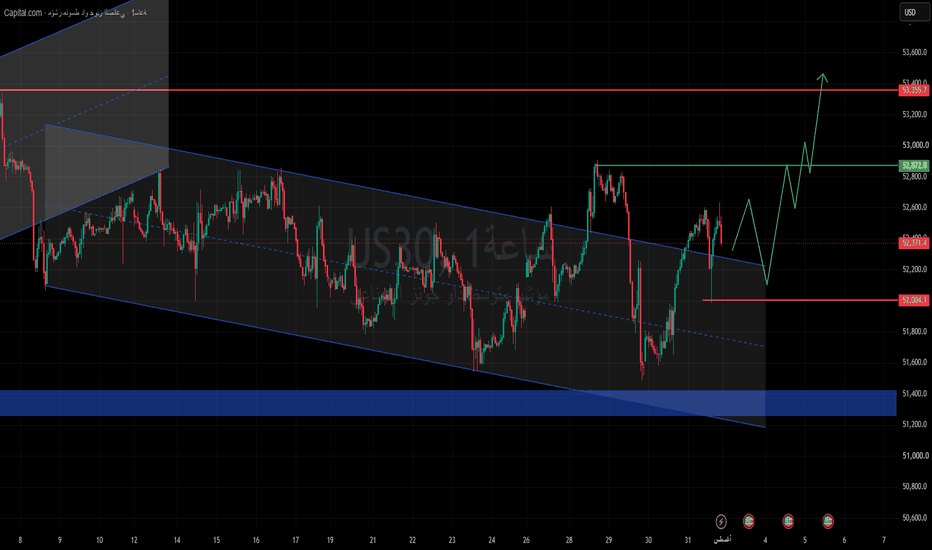This screenshot has width=932, height=550.
Task: Select the green 52,872.8 price label
Action: (914, 165)
